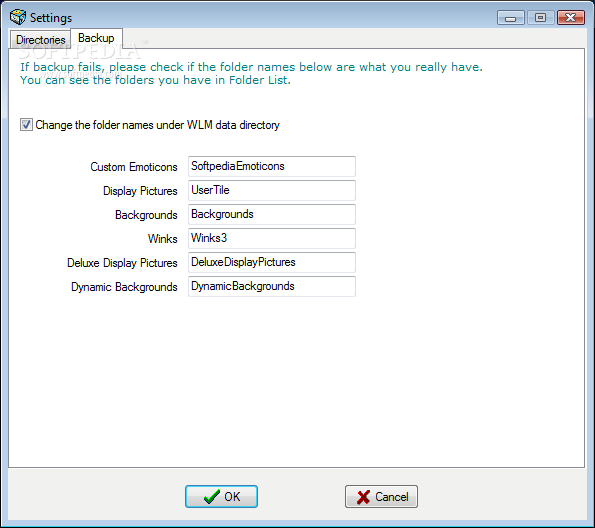Viewport: 595px width, 528px height.
Task: Minimize the Settings window
Action: click(x=510, y=18)
